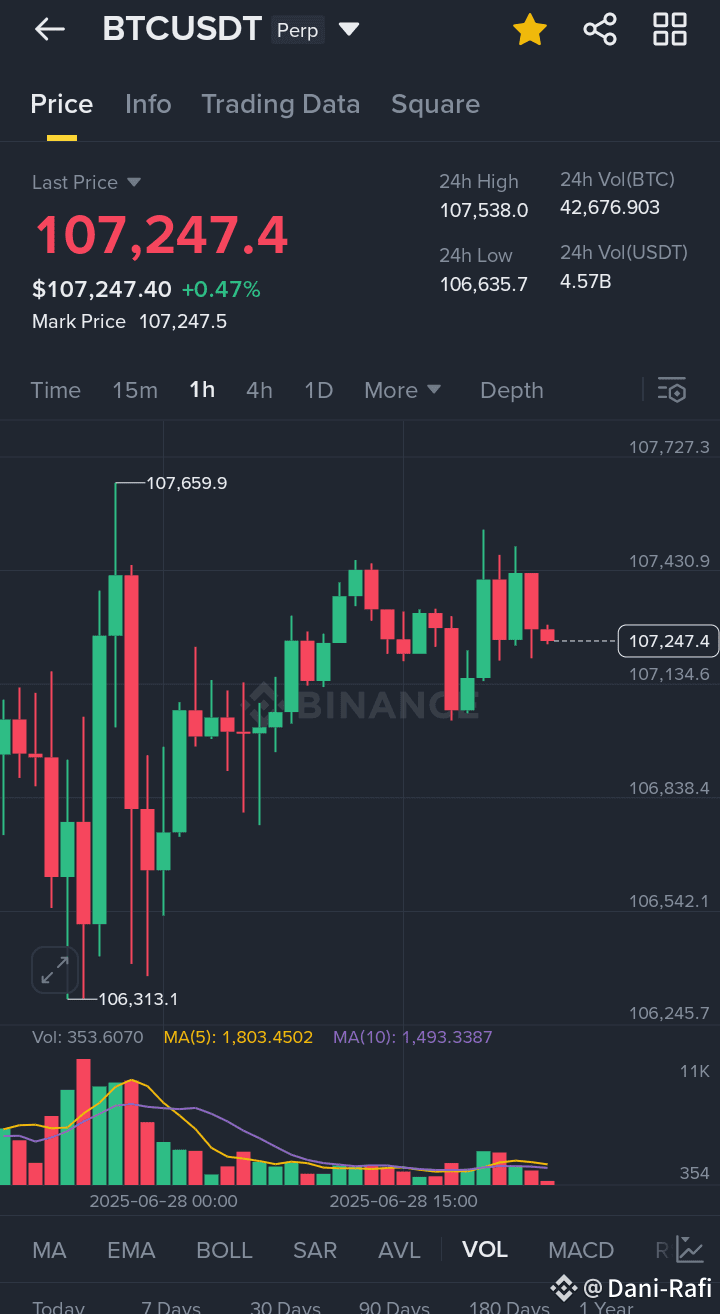720x1314 pixels.
Task: Toggle the favorite star icon
Action: [529, 30]
